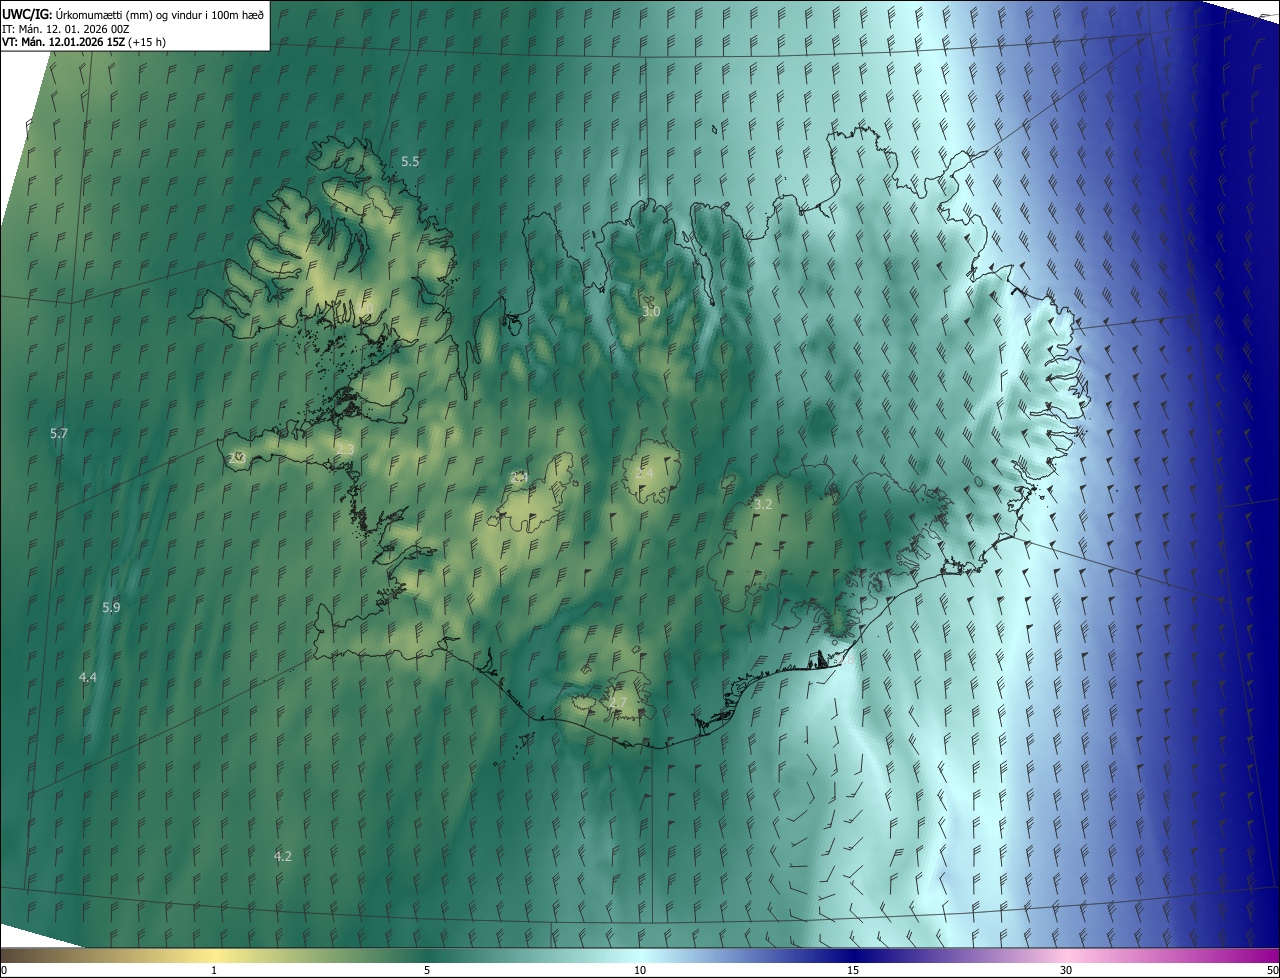This screenshot has width=1280, height=978.
Task: Click the "5" tick label on the color scale
Action: pos(427,970)
